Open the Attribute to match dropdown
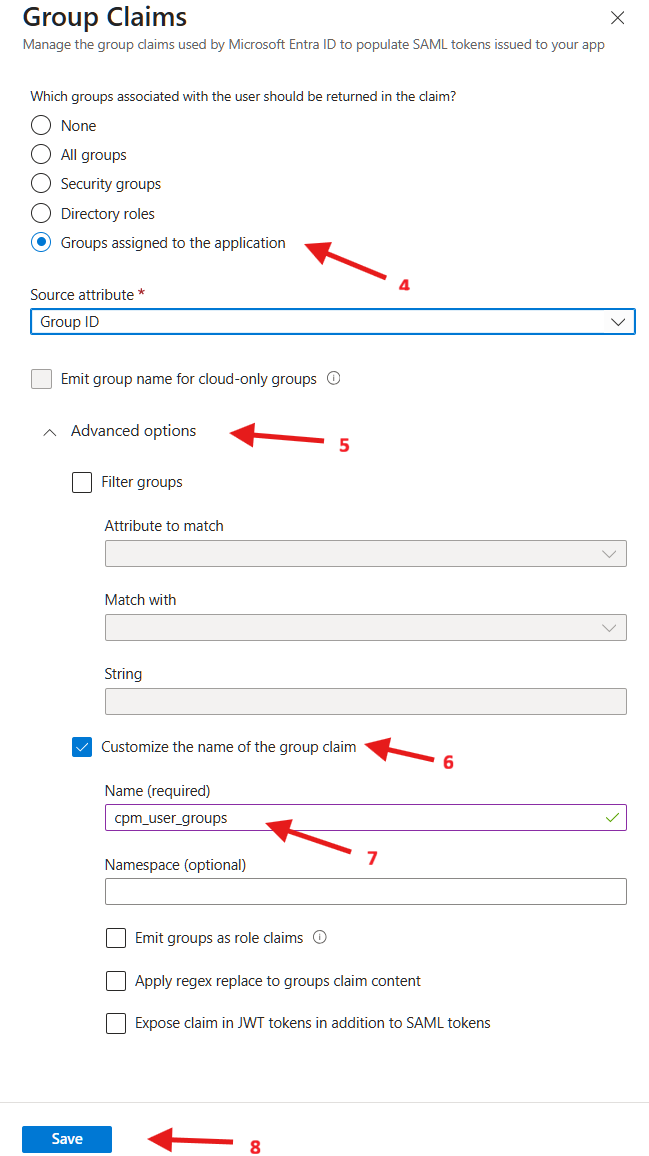The width and height of the screenshot is (649, 1156). click(x=366, y=554)
